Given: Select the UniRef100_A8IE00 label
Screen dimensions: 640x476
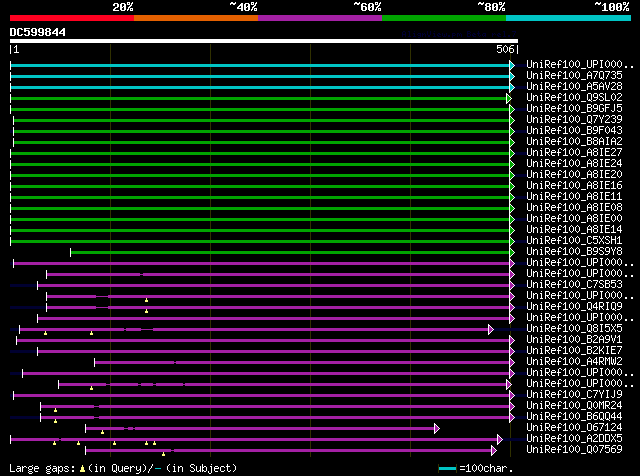Looking at the screenshot, I should [574, 219].
